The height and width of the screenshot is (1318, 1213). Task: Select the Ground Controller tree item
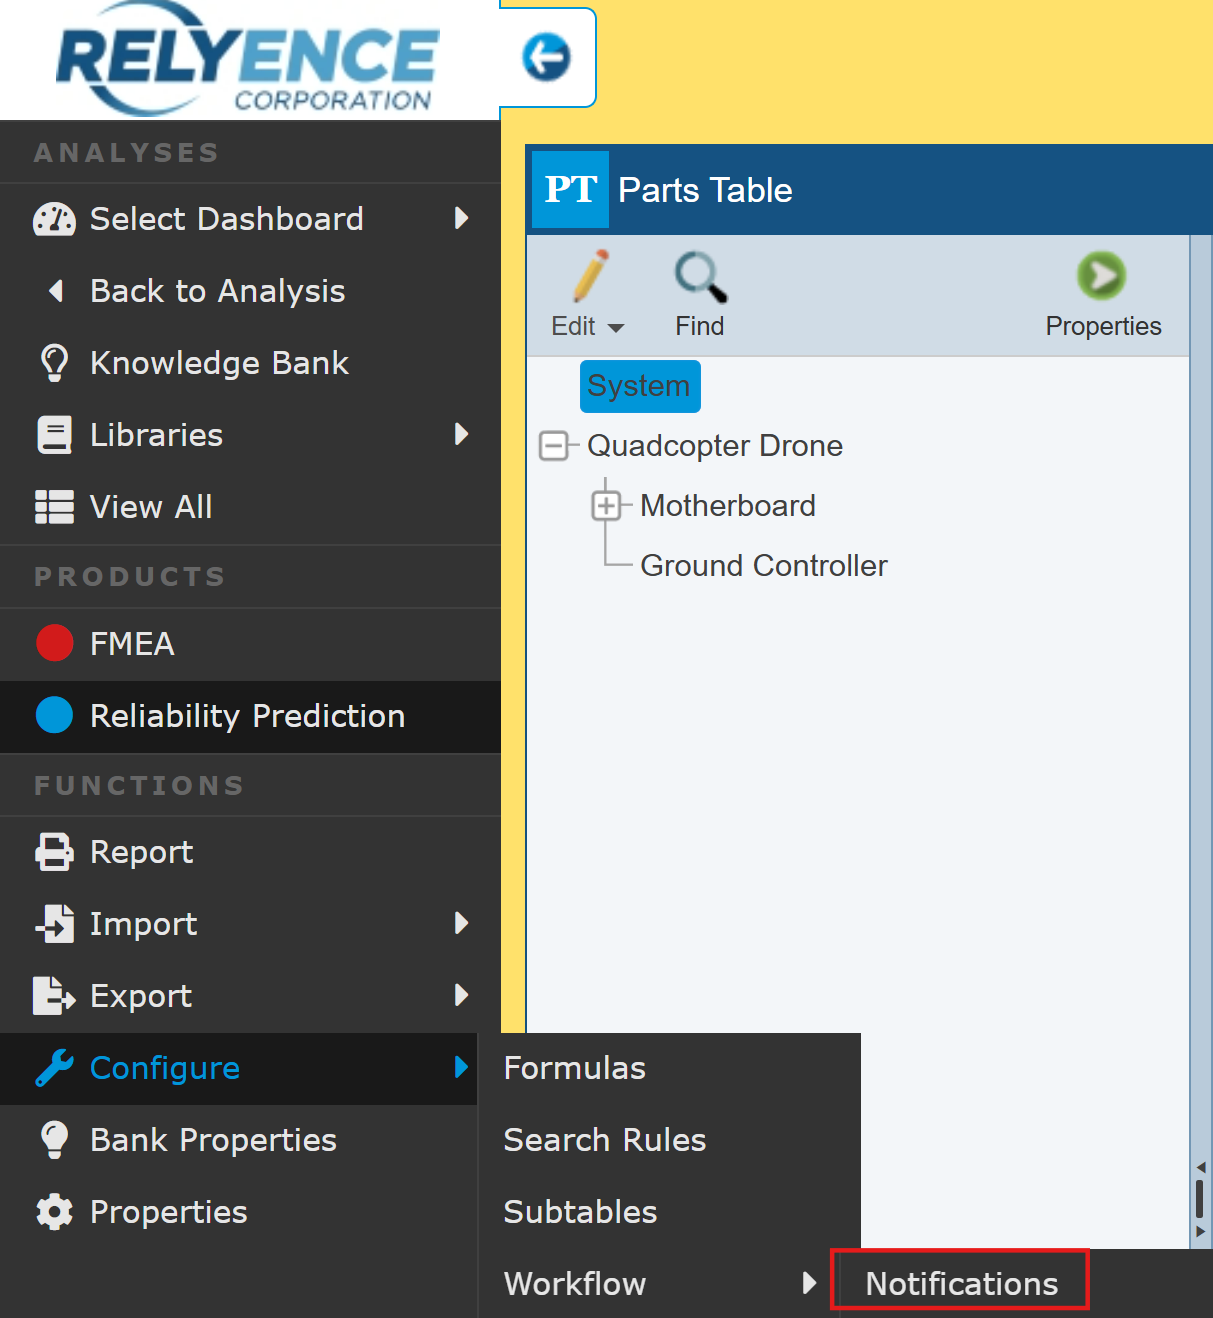pyautogui.click(x=763, y=566)
